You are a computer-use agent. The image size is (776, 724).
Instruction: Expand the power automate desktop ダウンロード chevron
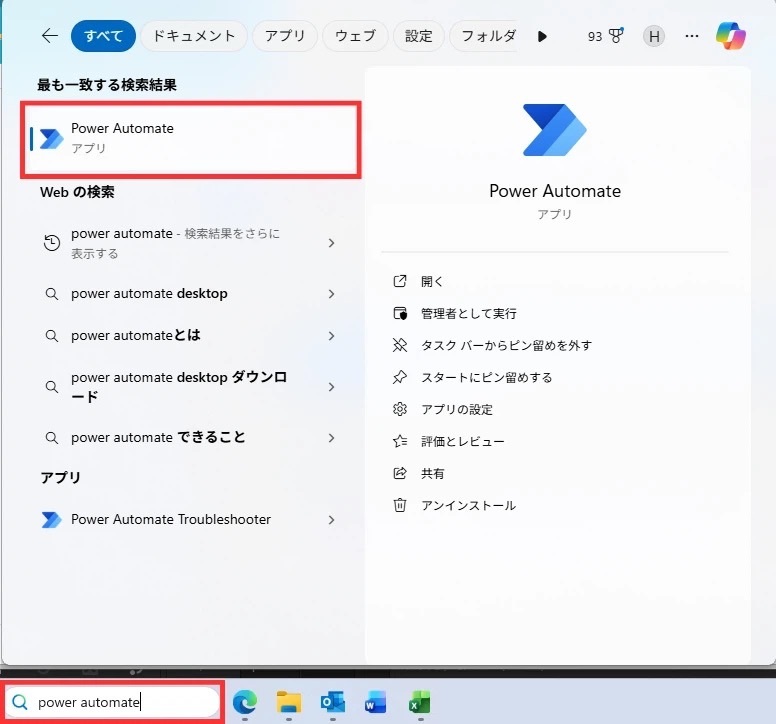331,387
